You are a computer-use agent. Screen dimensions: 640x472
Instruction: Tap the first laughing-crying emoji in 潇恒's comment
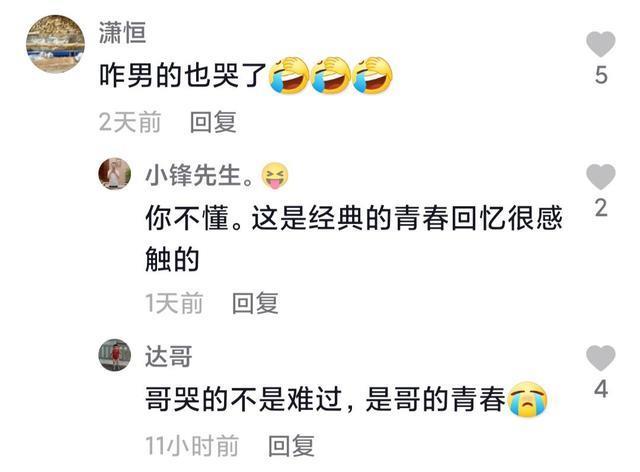click(289, 76)
